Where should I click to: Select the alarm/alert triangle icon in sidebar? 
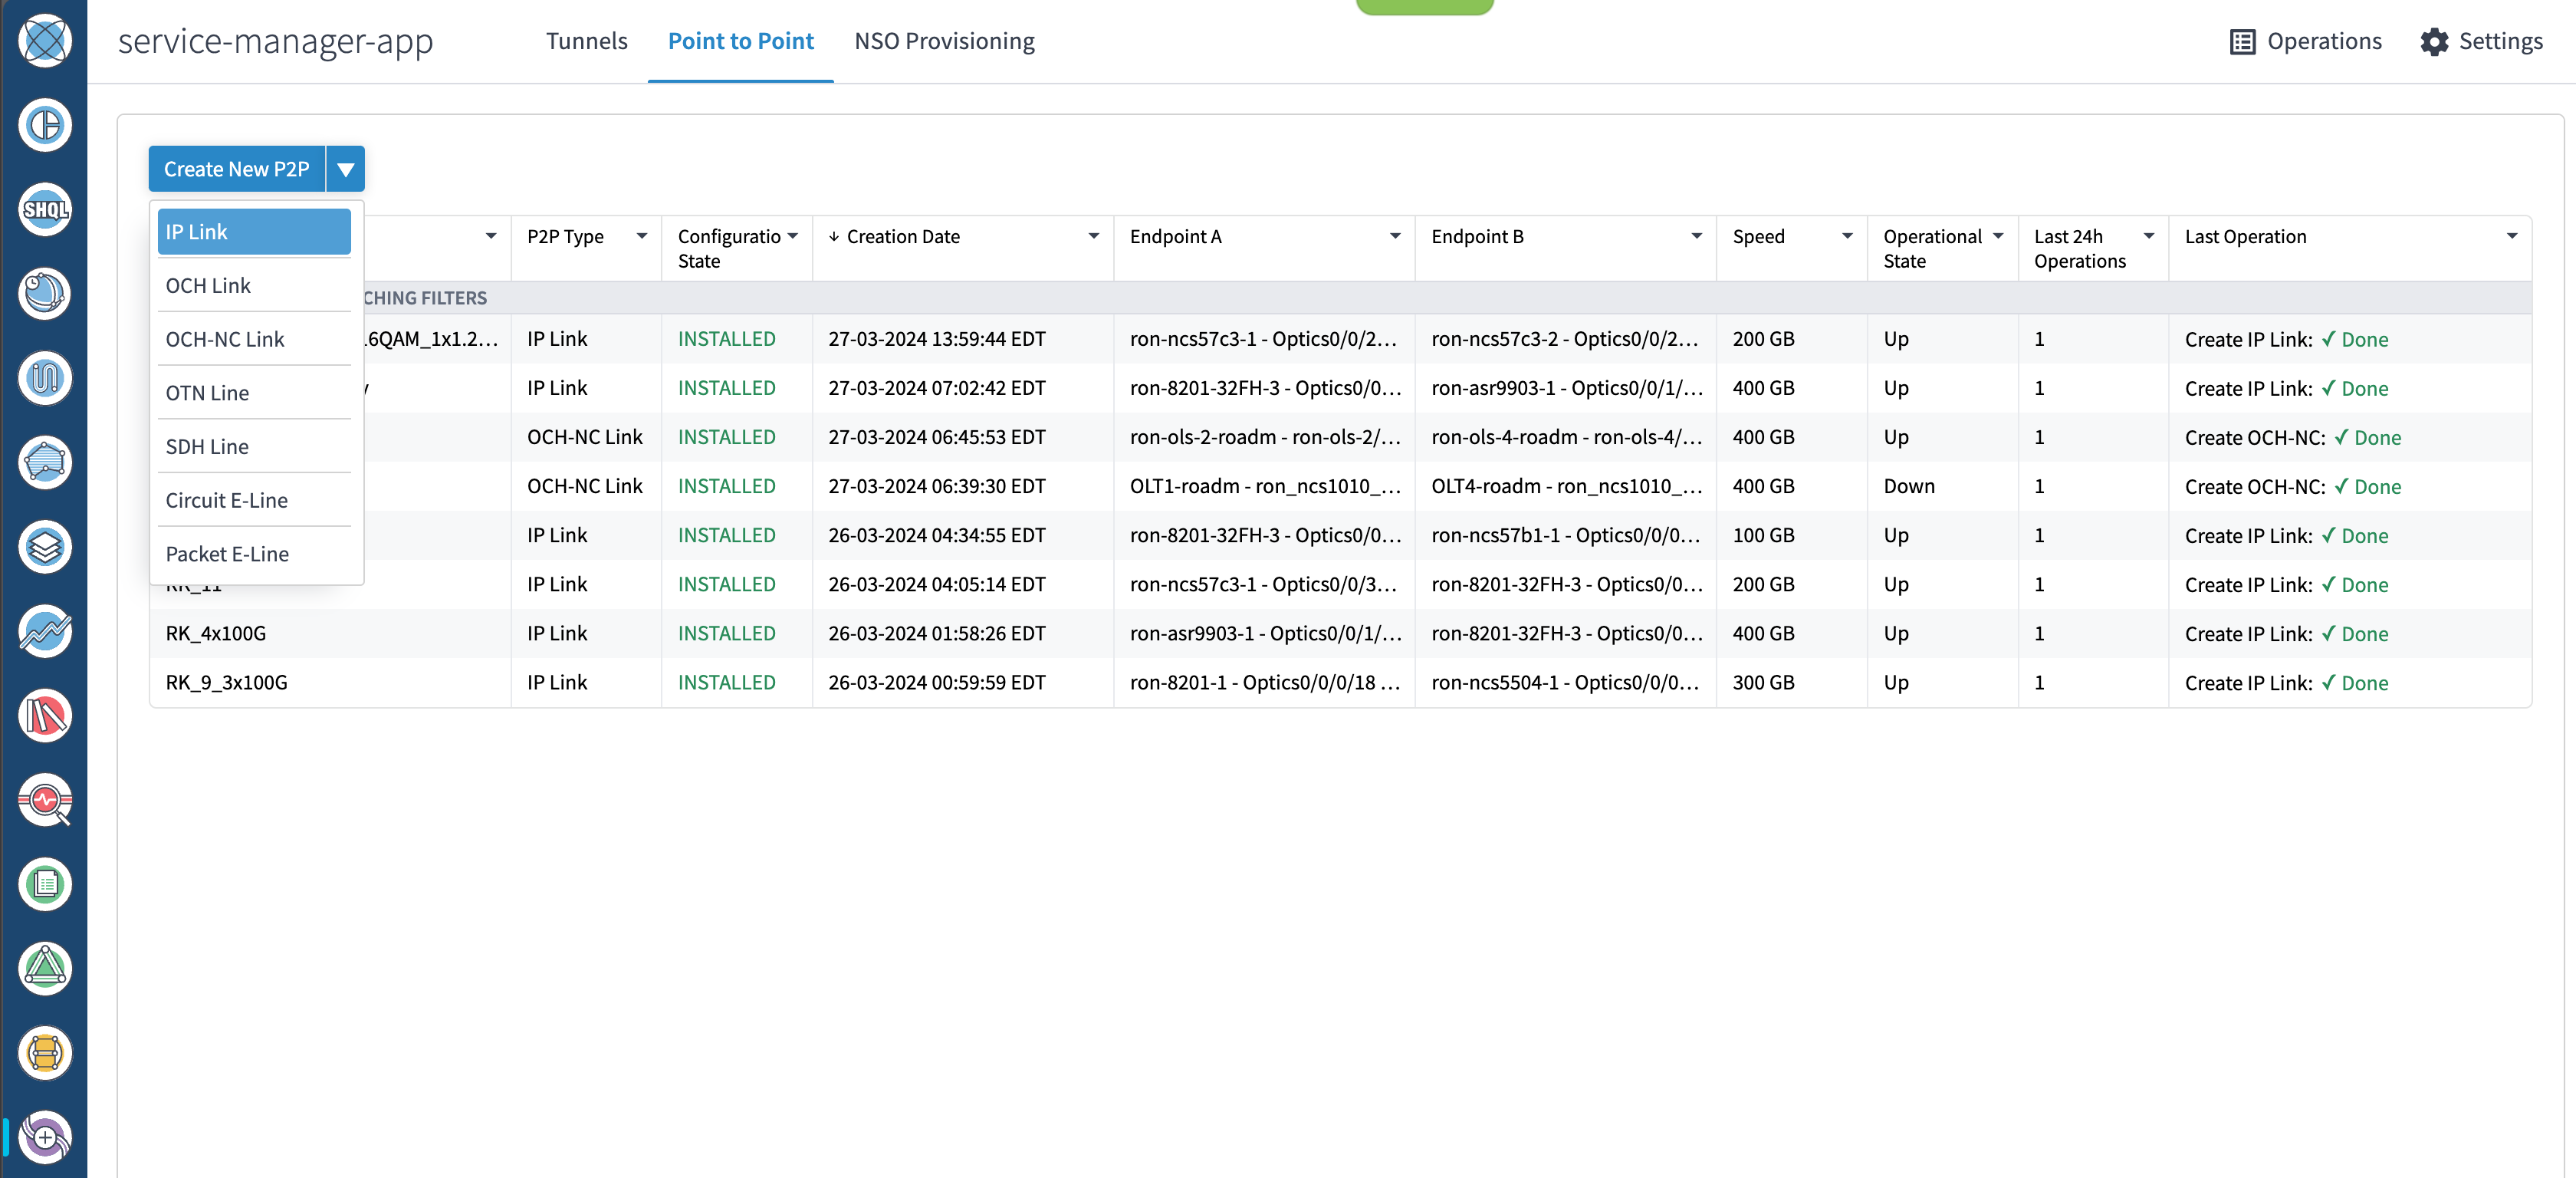[44, 968]
